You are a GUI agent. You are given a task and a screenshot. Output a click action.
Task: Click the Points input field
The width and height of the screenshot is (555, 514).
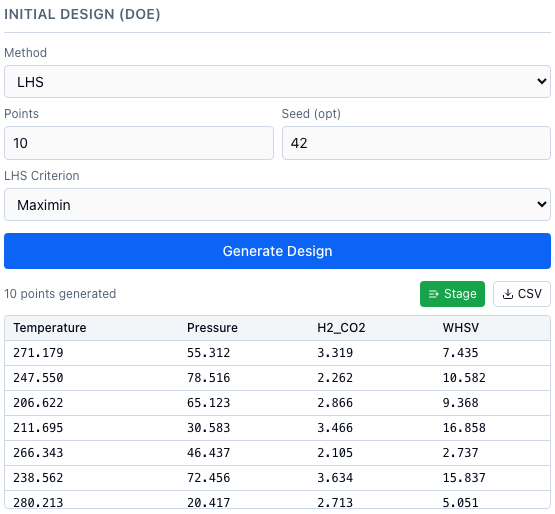139,143
